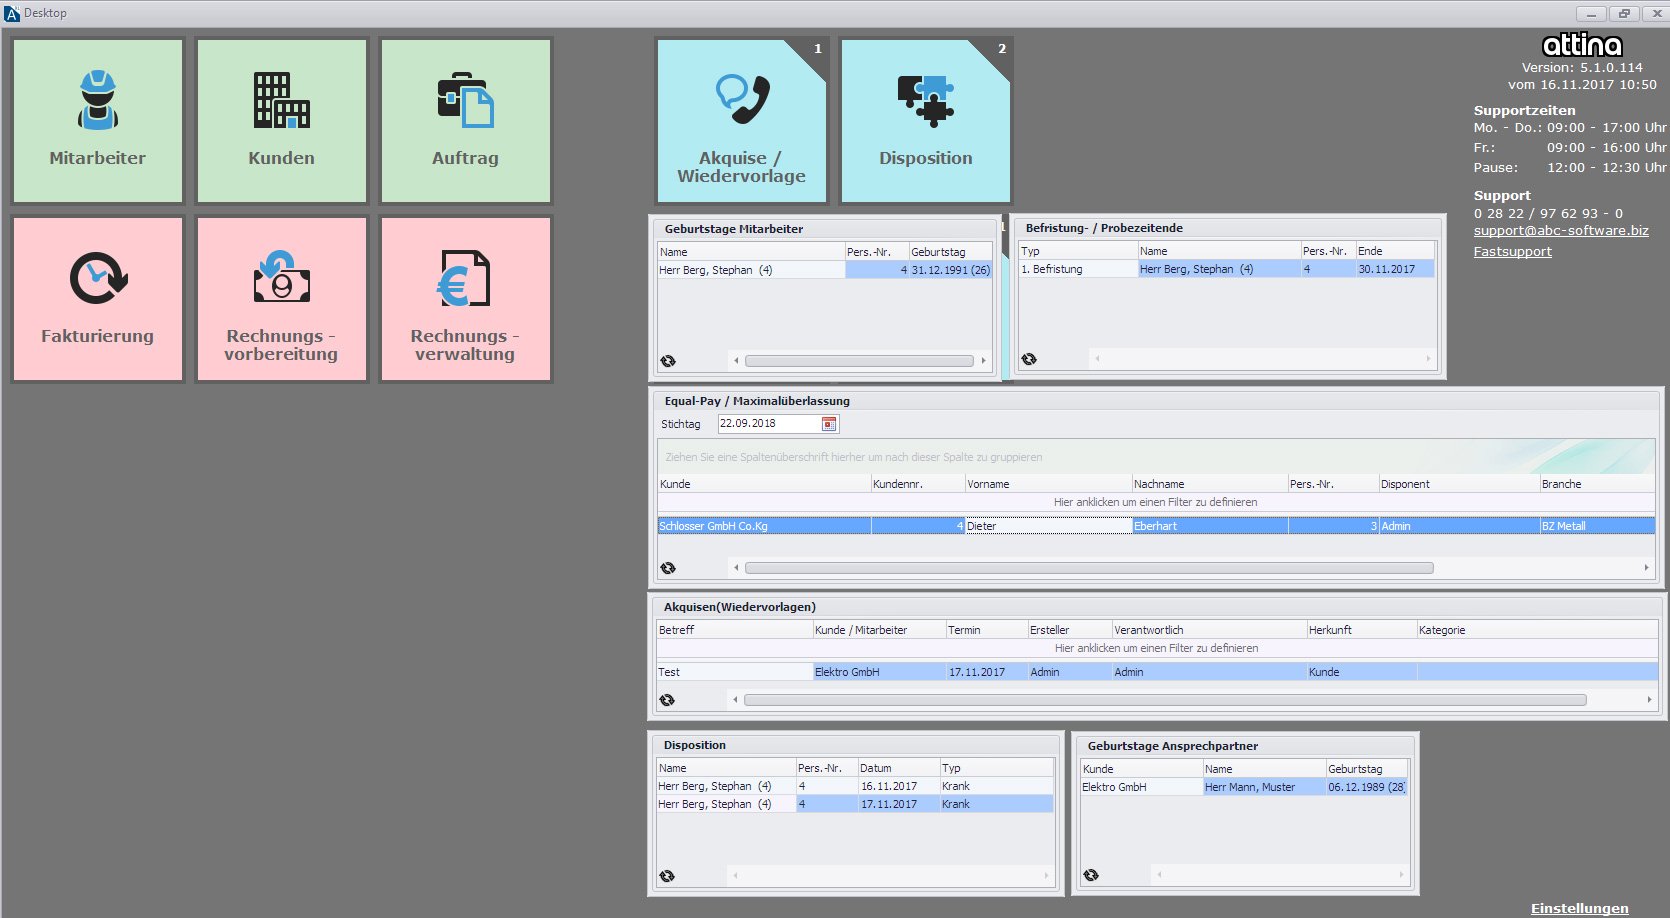
Task: Click the Akquisen filter definition row
Action: pos(1156,648)
